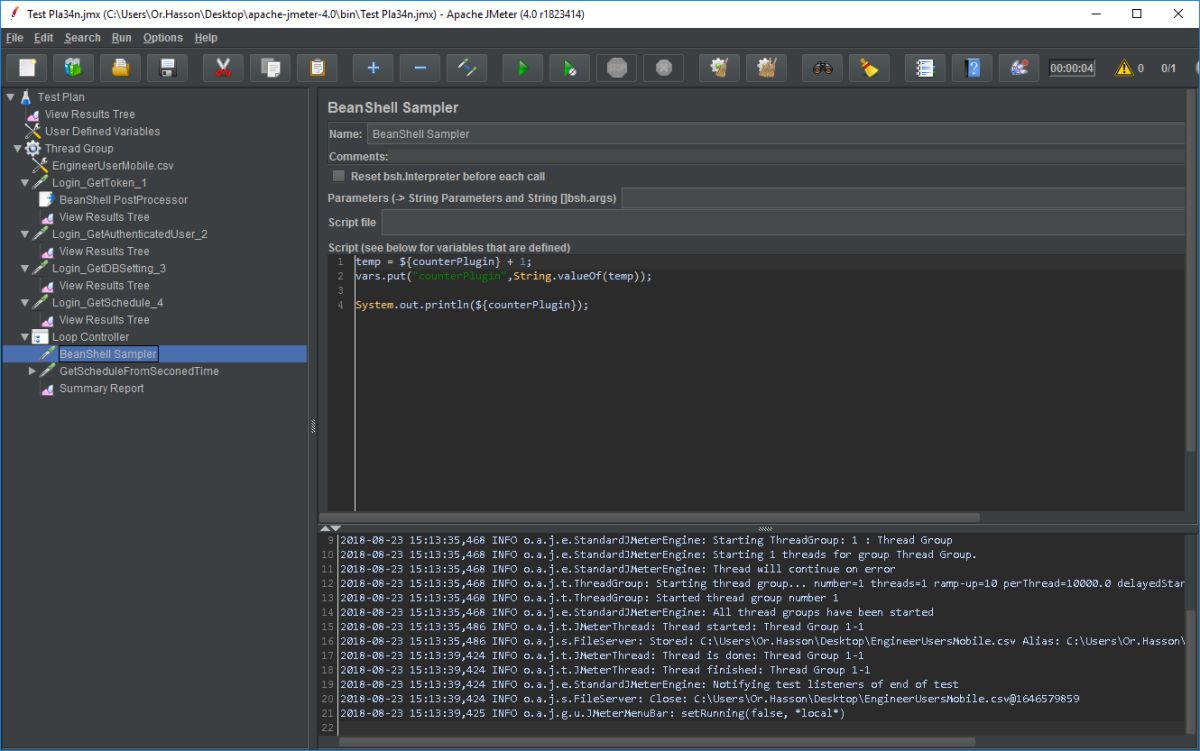Image resolution: width=1200 pixels, height=751 pixels.
Task: Open the Options menu
Action: coord(163,38)
